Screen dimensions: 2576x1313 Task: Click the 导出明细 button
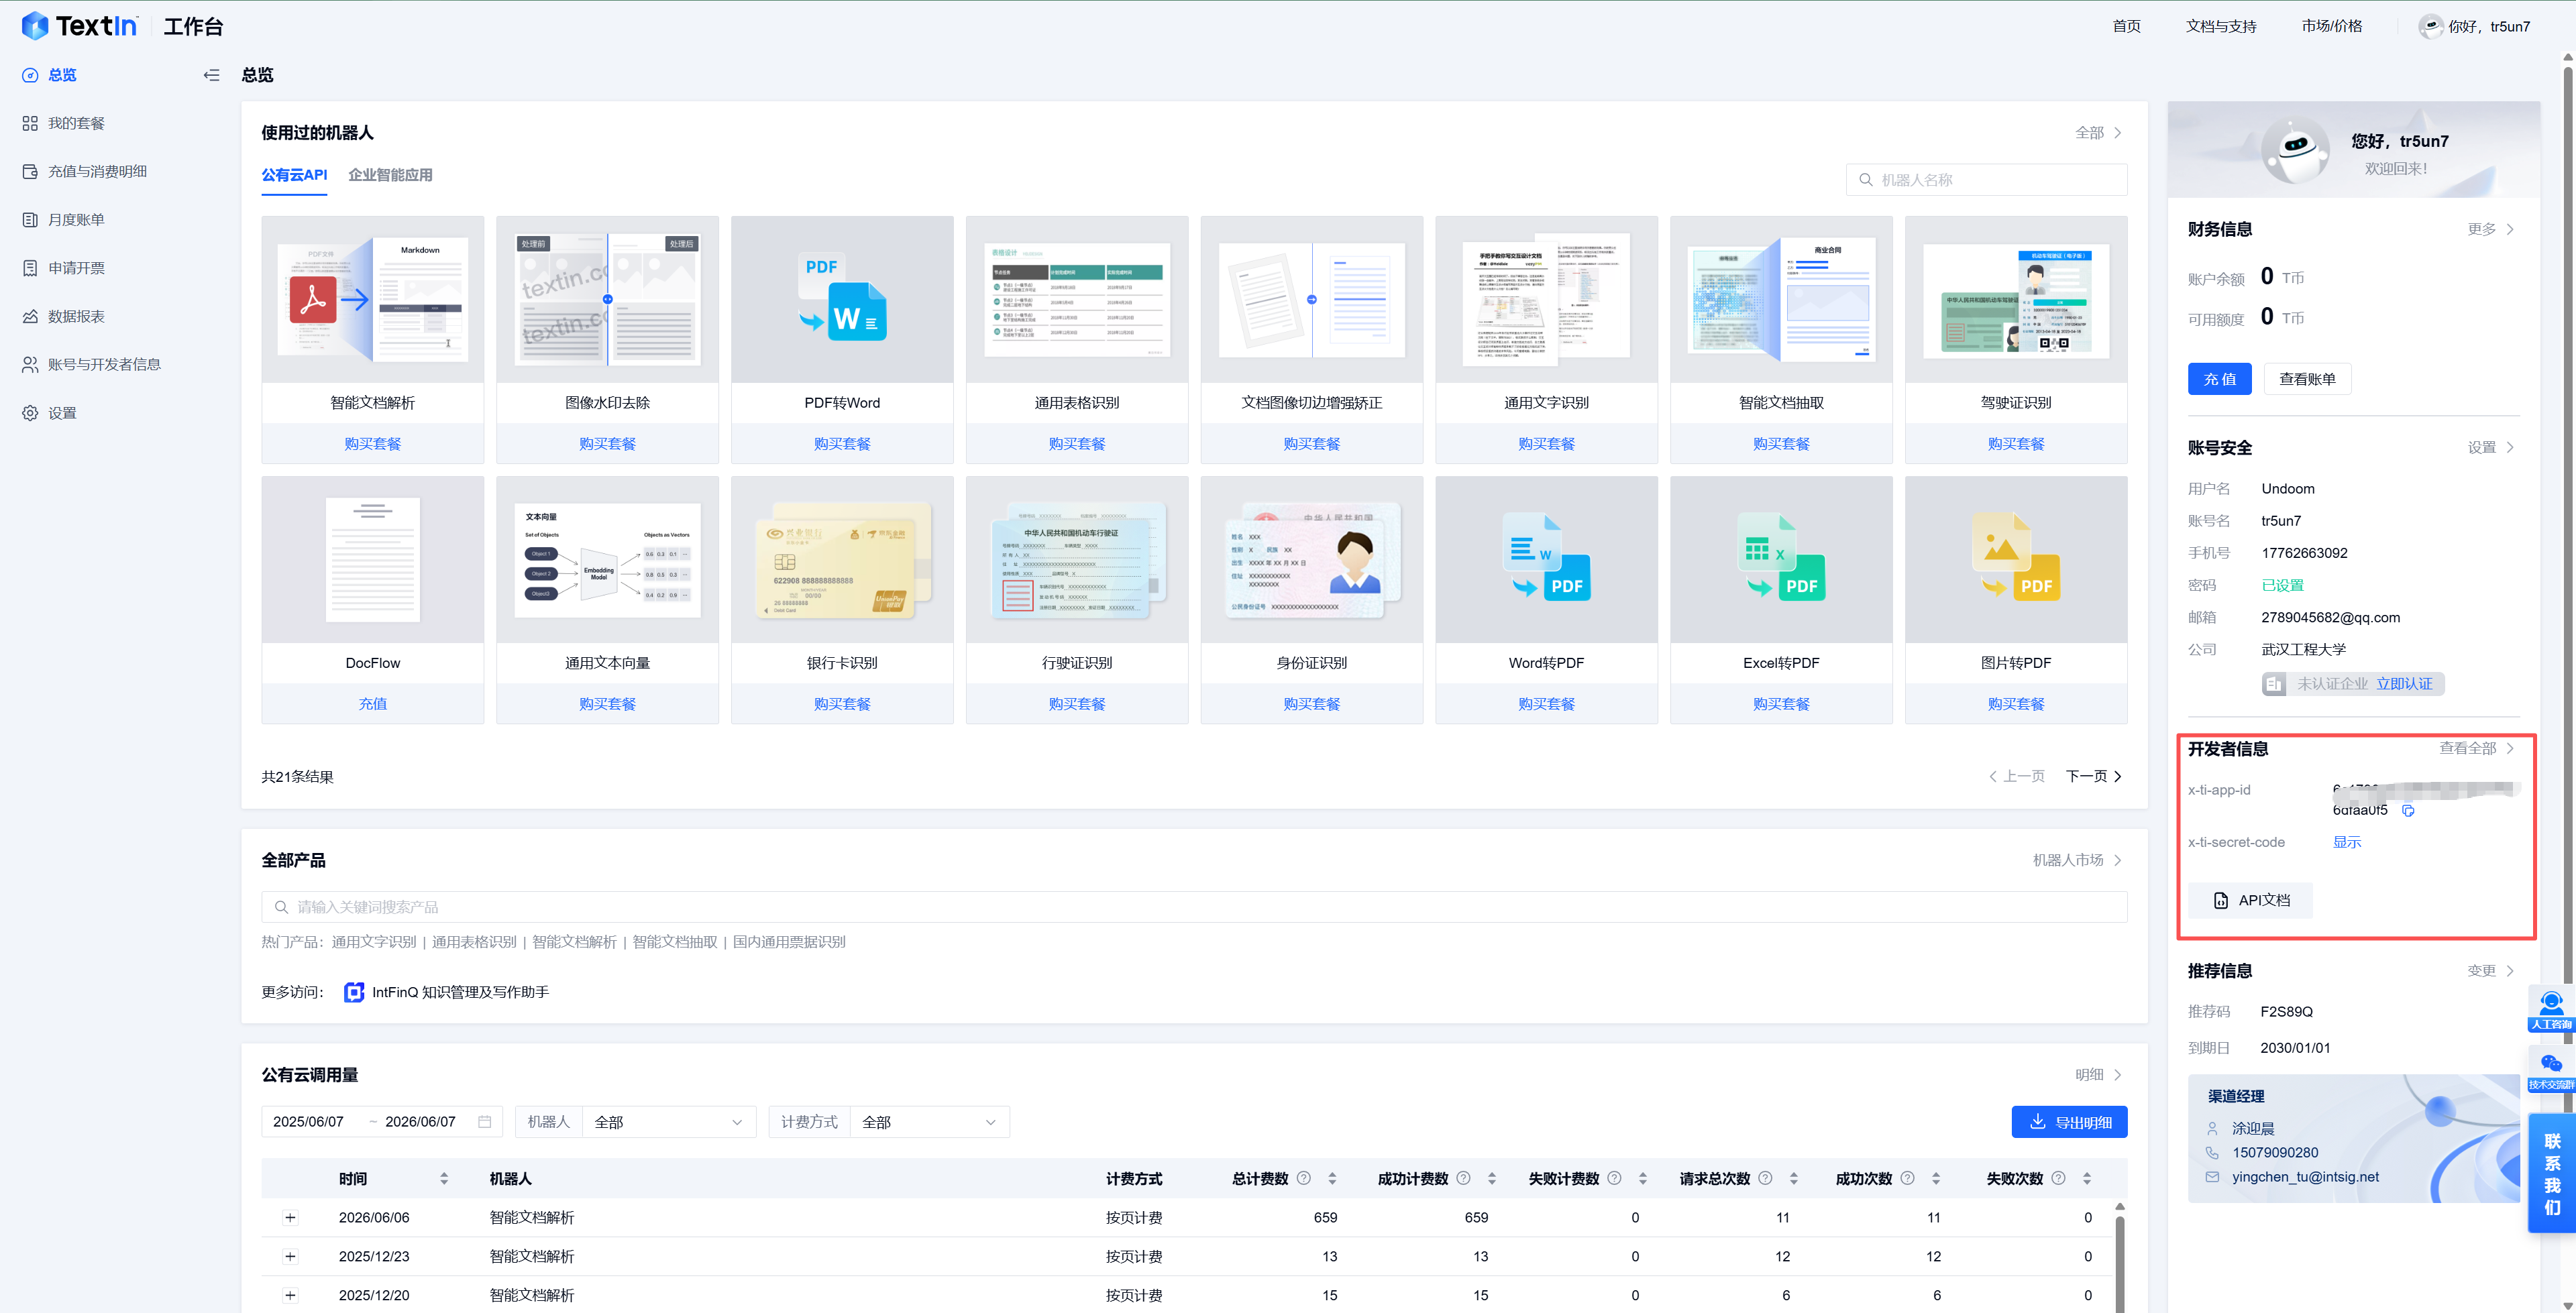[x=2069, y=1122]
